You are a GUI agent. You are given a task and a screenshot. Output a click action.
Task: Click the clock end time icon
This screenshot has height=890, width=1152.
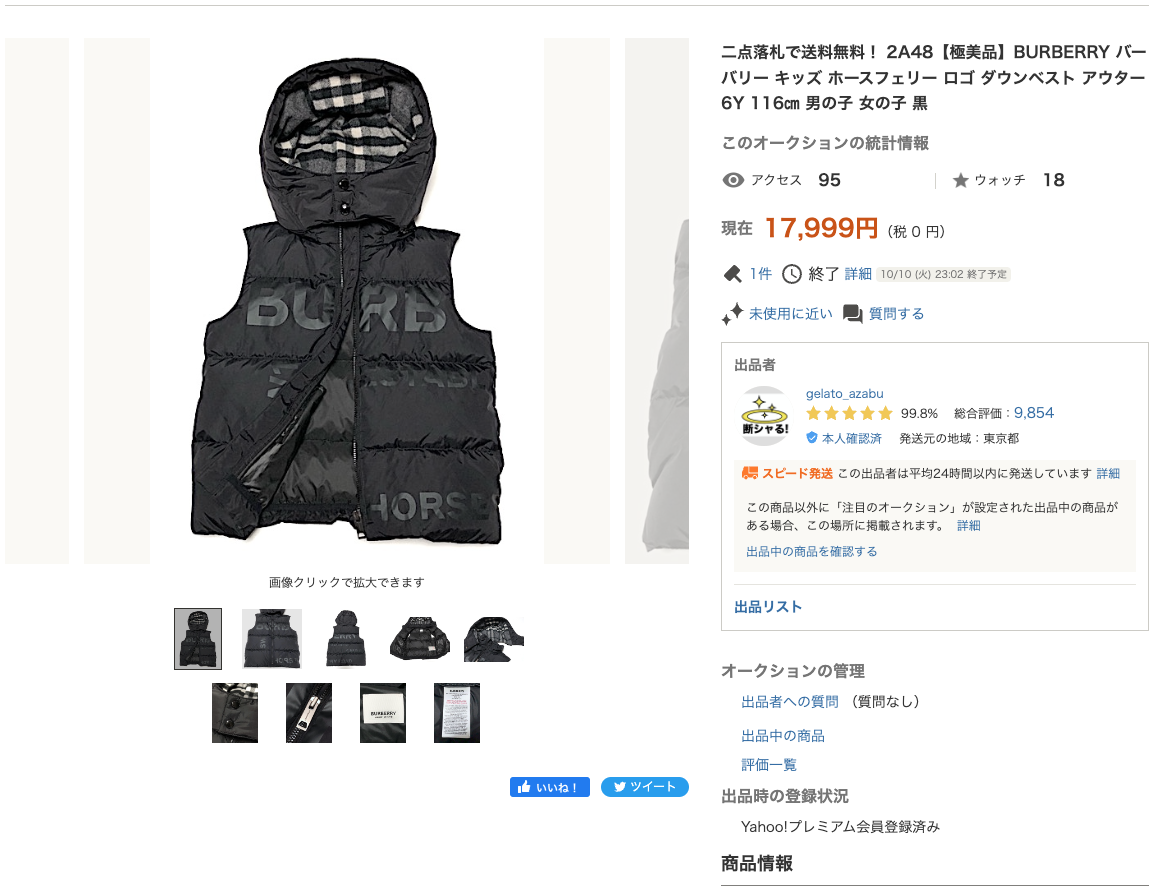[791, 274]
